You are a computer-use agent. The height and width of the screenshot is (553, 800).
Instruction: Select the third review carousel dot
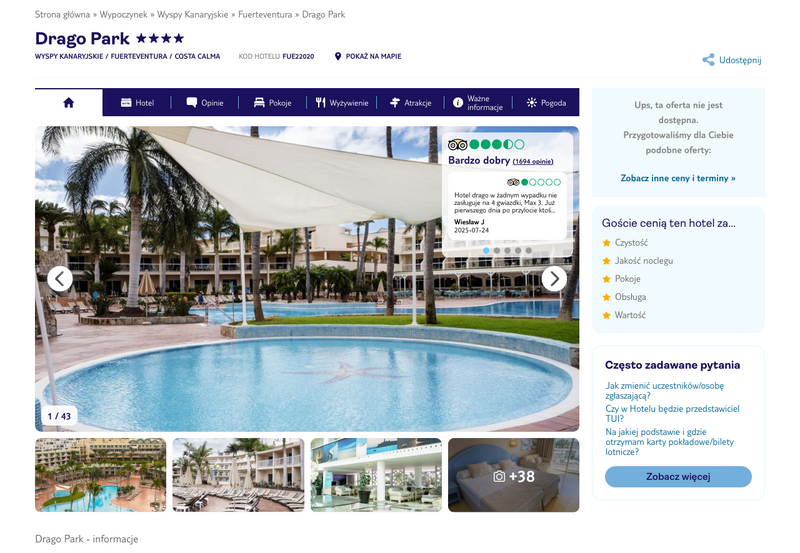coord(507,250)
